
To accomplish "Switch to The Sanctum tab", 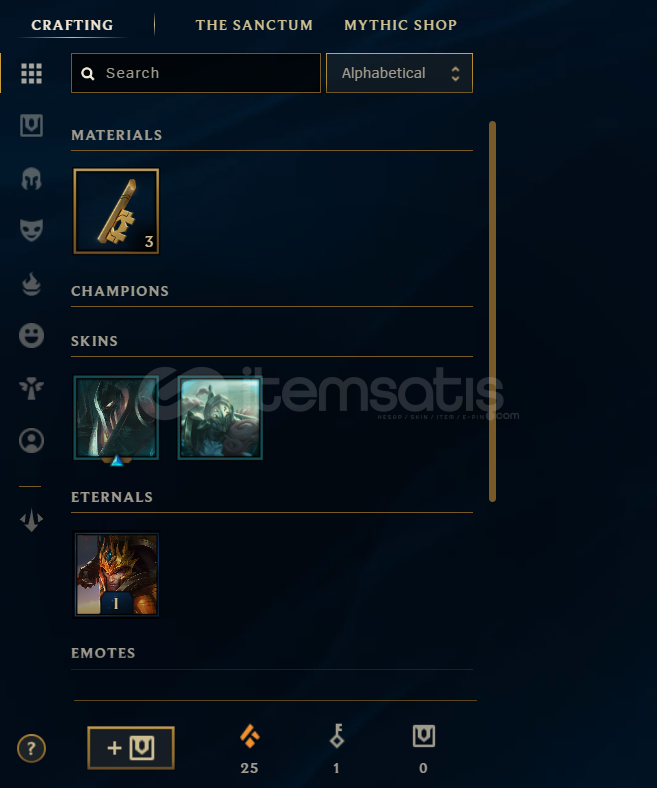I will [254, 25].
